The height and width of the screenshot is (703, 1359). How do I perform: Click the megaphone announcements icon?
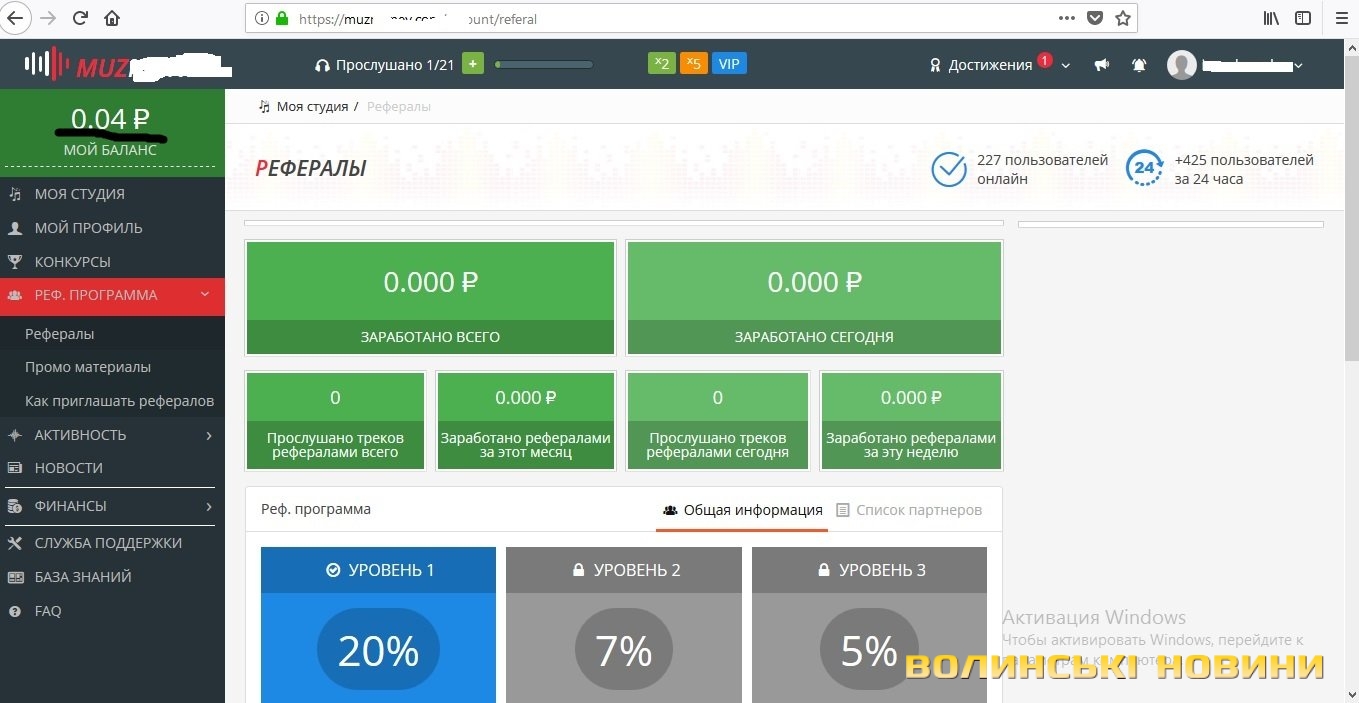click(1102, 65)
